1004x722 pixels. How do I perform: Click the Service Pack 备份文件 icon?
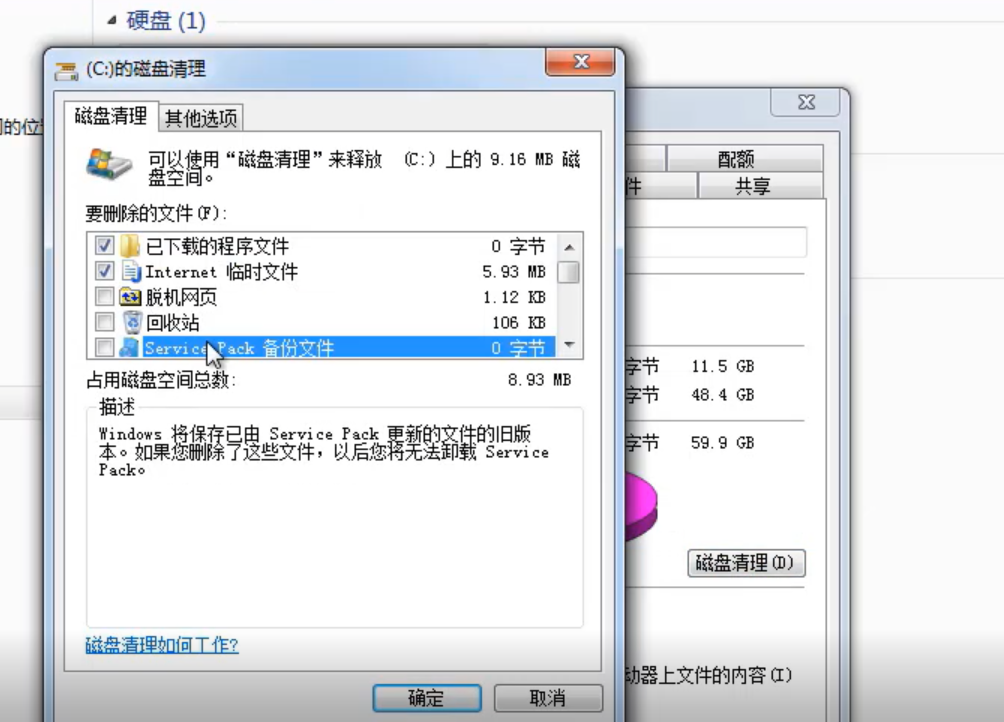coord(129,348)
